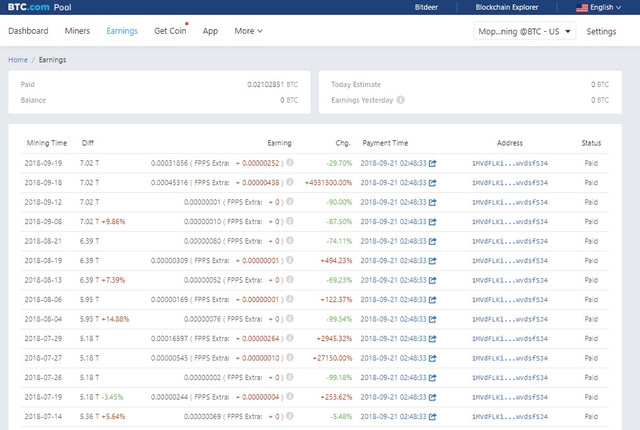Screen dimensions: 640x430
Task: Click the 0.00016597 earning value
Action: [169, 339]
